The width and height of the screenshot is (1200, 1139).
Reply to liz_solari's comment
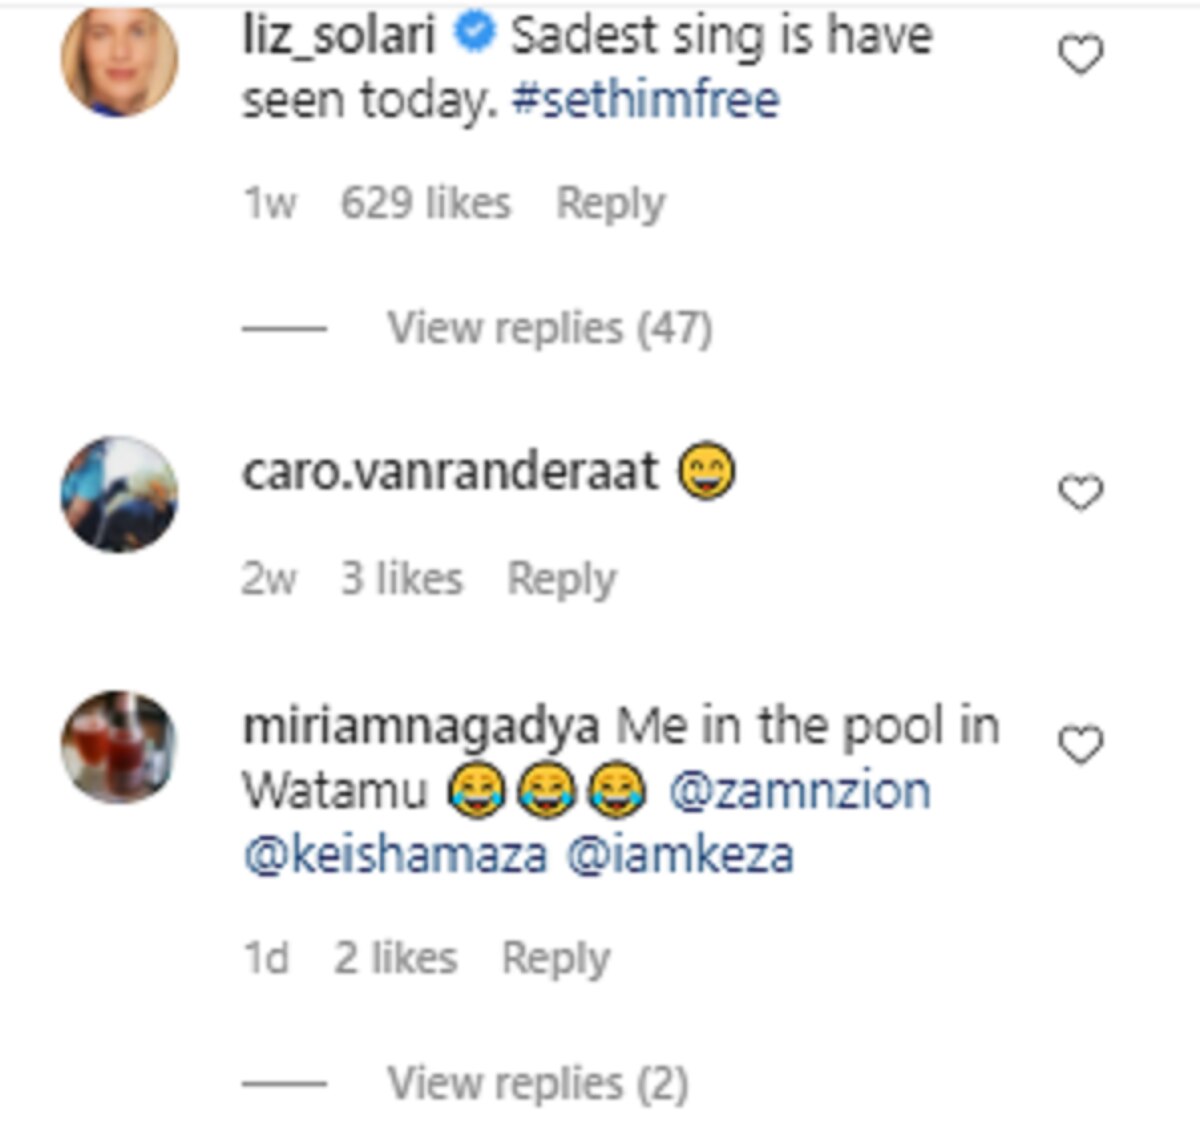pos(610,204)
